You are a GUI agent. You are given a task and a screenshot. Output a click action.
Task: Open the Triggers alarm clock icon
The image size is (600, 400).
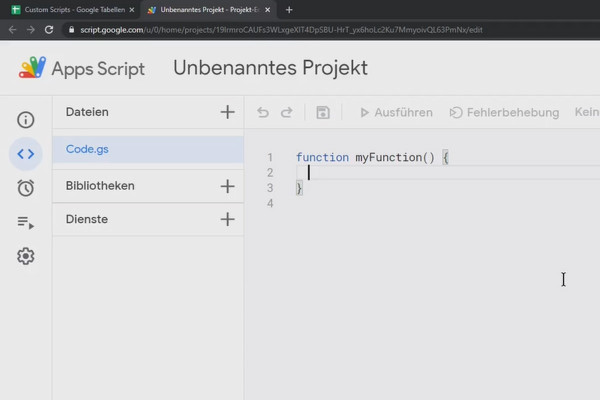(x=26, y=188)
